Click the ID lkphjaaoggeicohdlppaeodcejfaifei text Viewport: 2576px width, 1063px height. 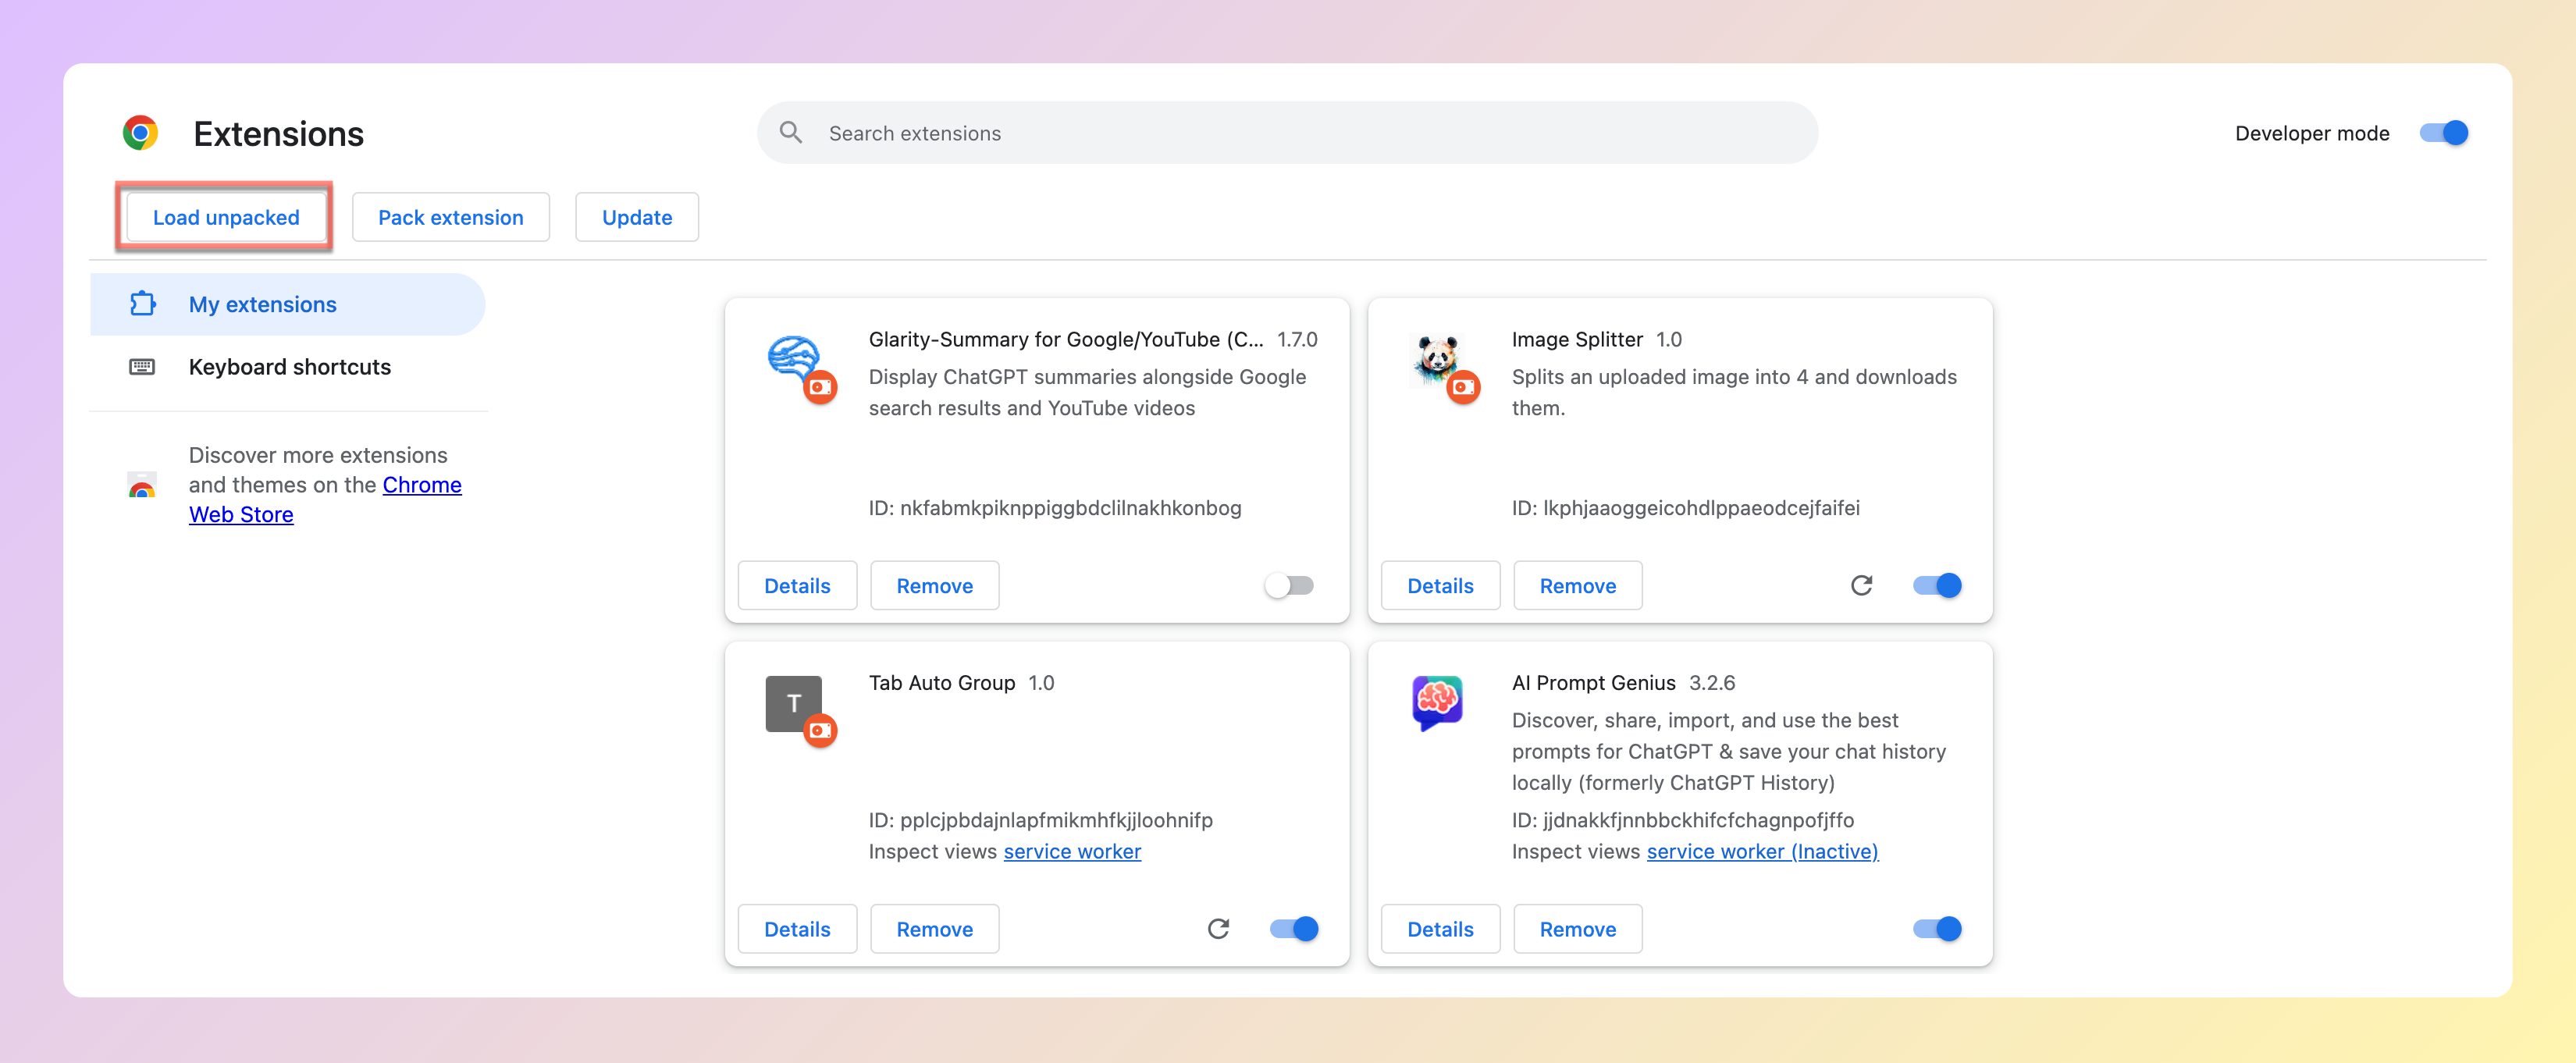coord(1685,508)
